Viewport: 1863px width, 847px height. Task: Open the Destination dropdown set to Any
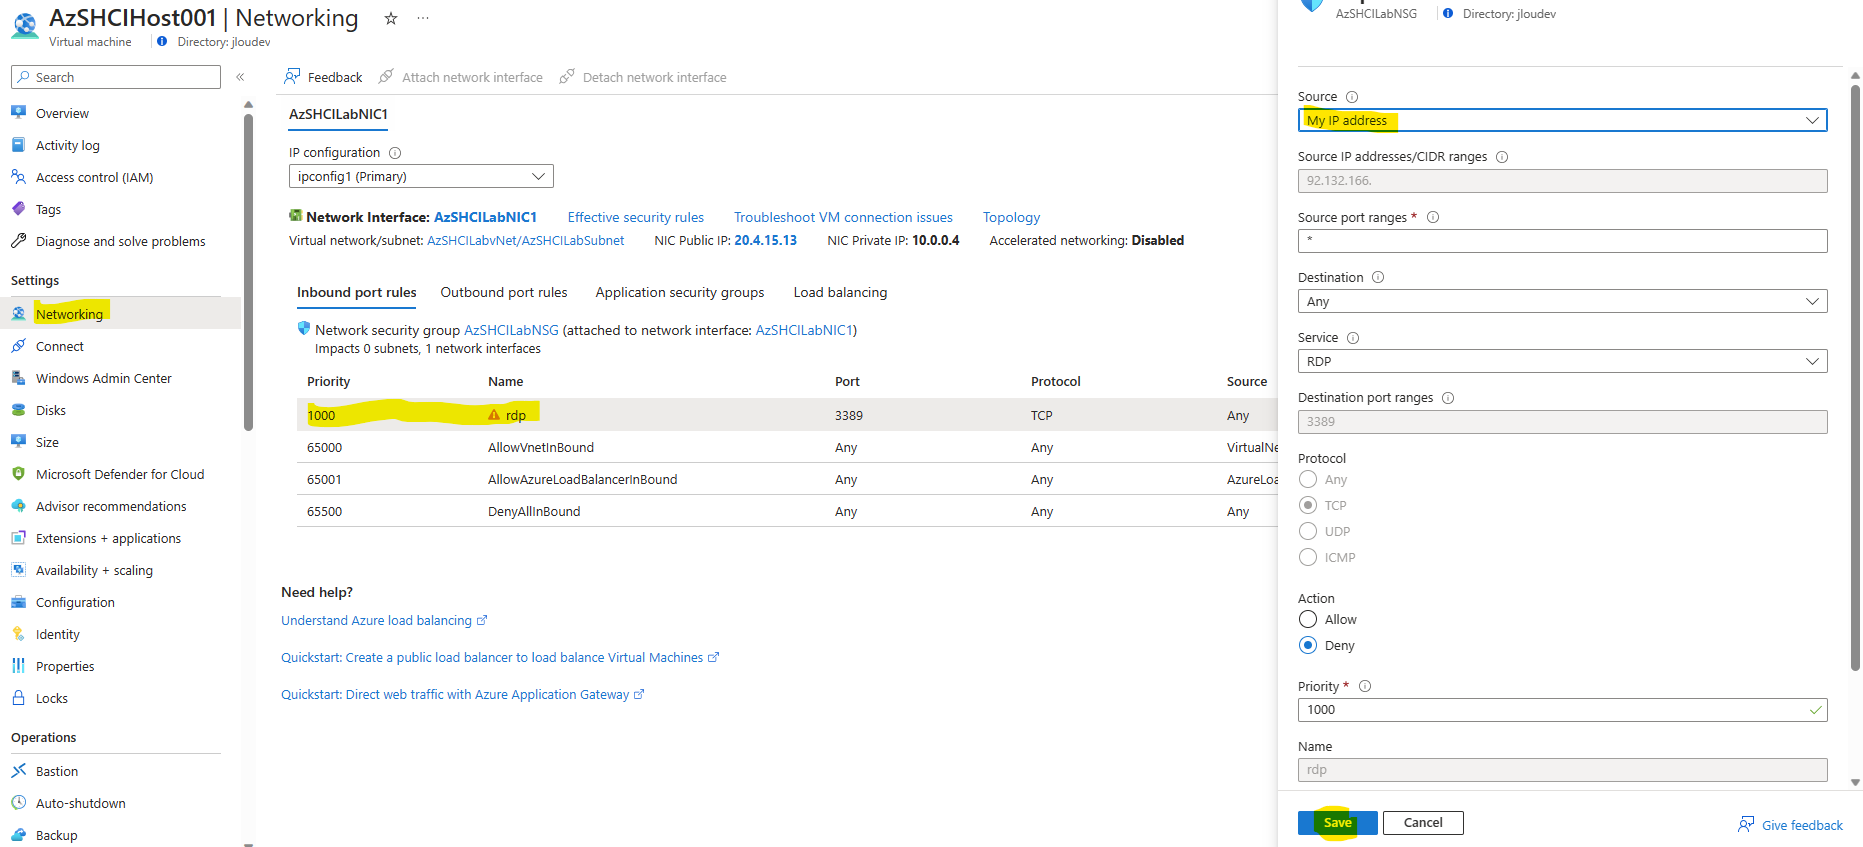pyautogui.click(x=1562, y=301)
